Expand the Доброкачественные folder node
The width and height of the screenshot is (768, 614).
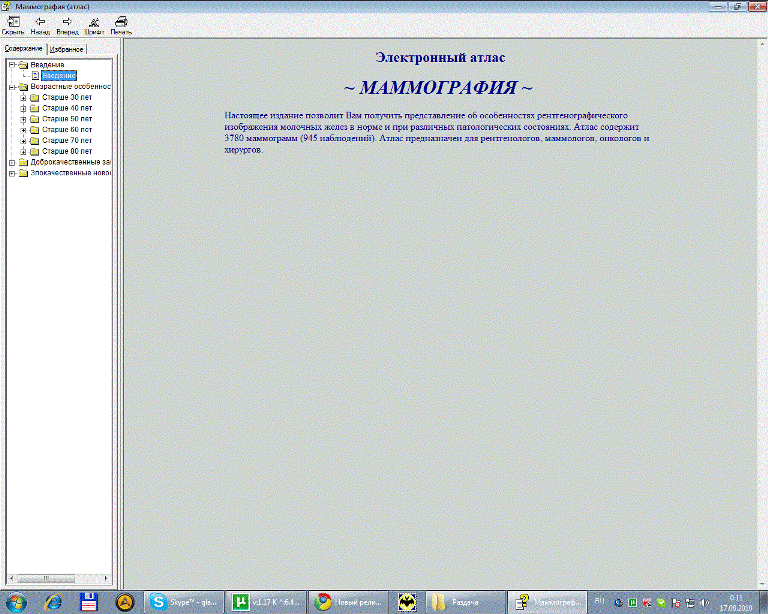12,163
